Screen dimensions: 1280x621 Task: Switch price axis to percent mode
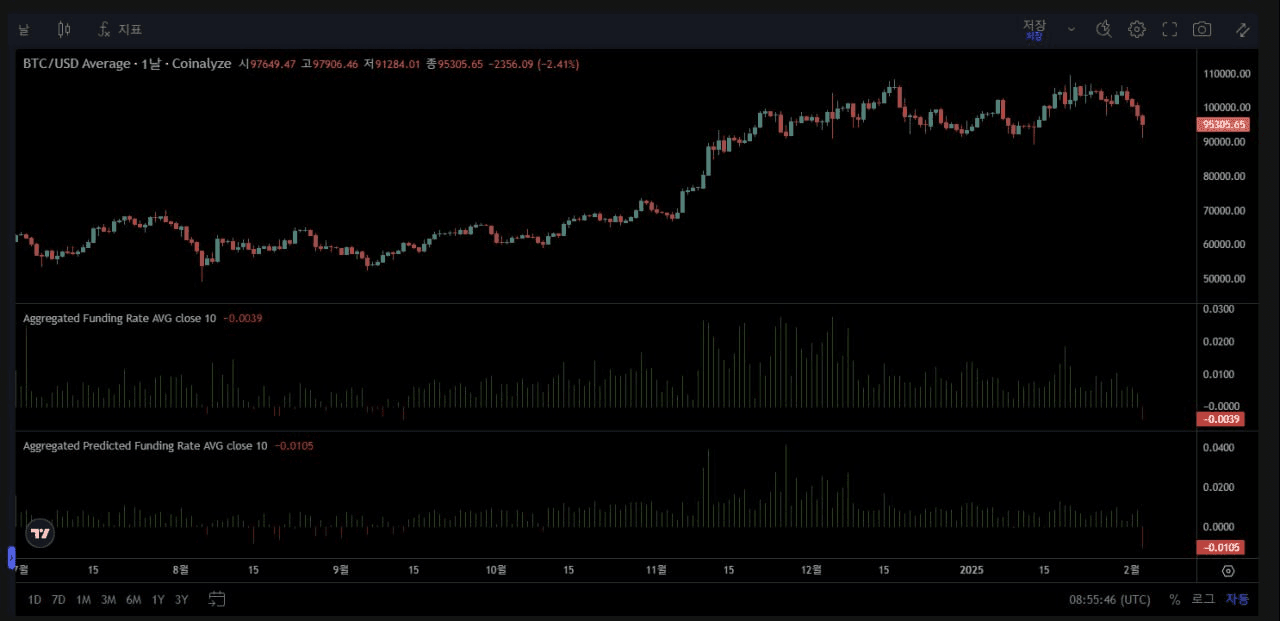[x=1175, y=599]
